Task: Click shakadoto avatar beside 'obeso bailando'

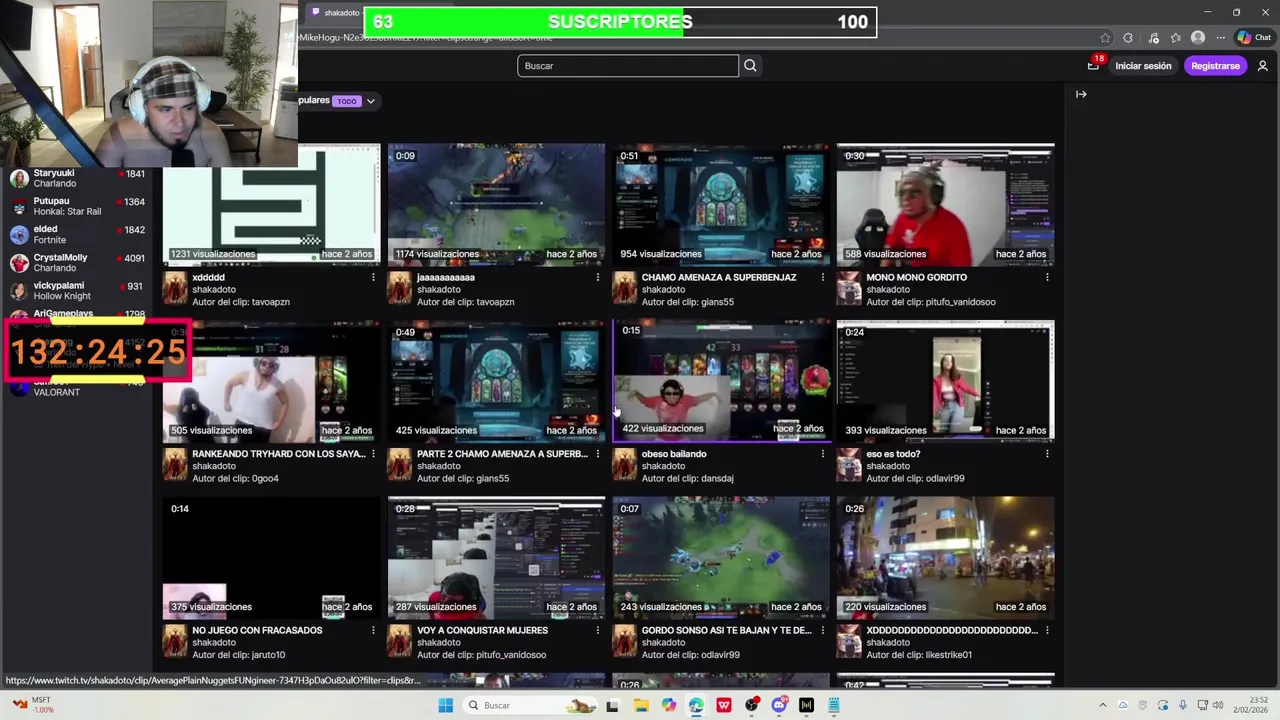Action: (x=624, y=465)
